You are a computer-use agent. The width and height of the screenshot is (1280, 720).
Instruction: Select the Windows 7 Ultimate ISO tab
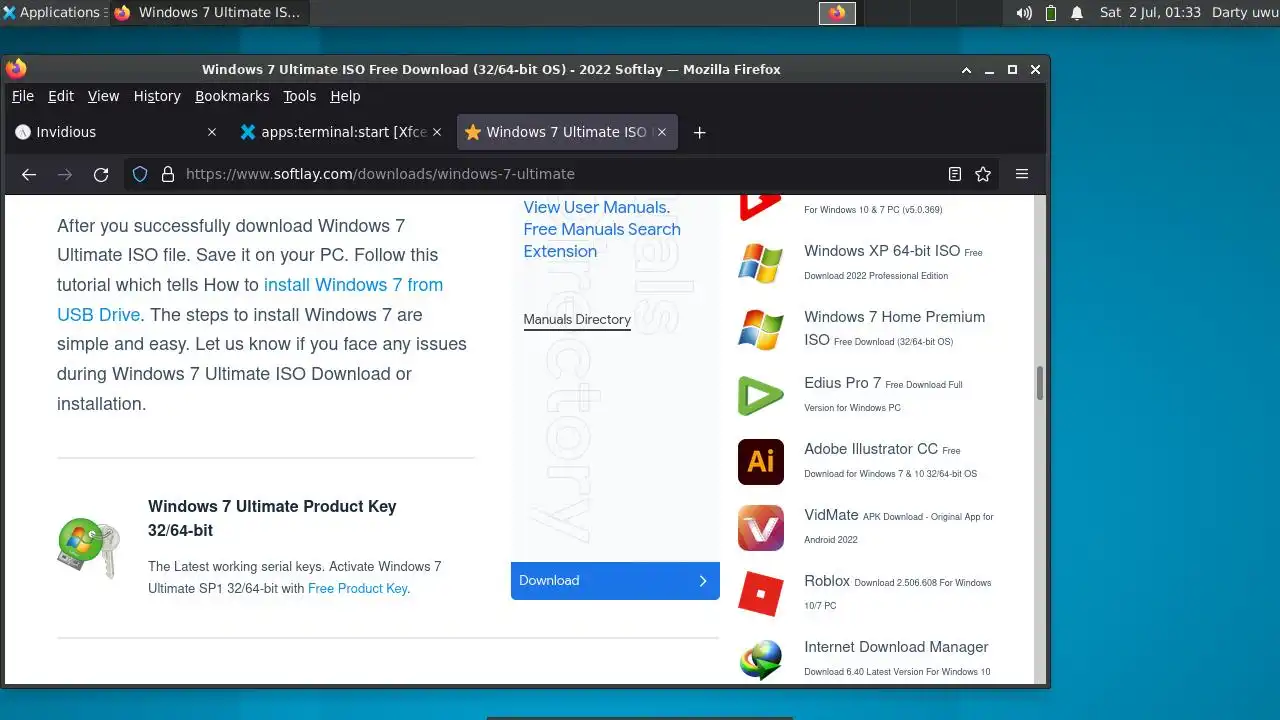pos(567,132)
